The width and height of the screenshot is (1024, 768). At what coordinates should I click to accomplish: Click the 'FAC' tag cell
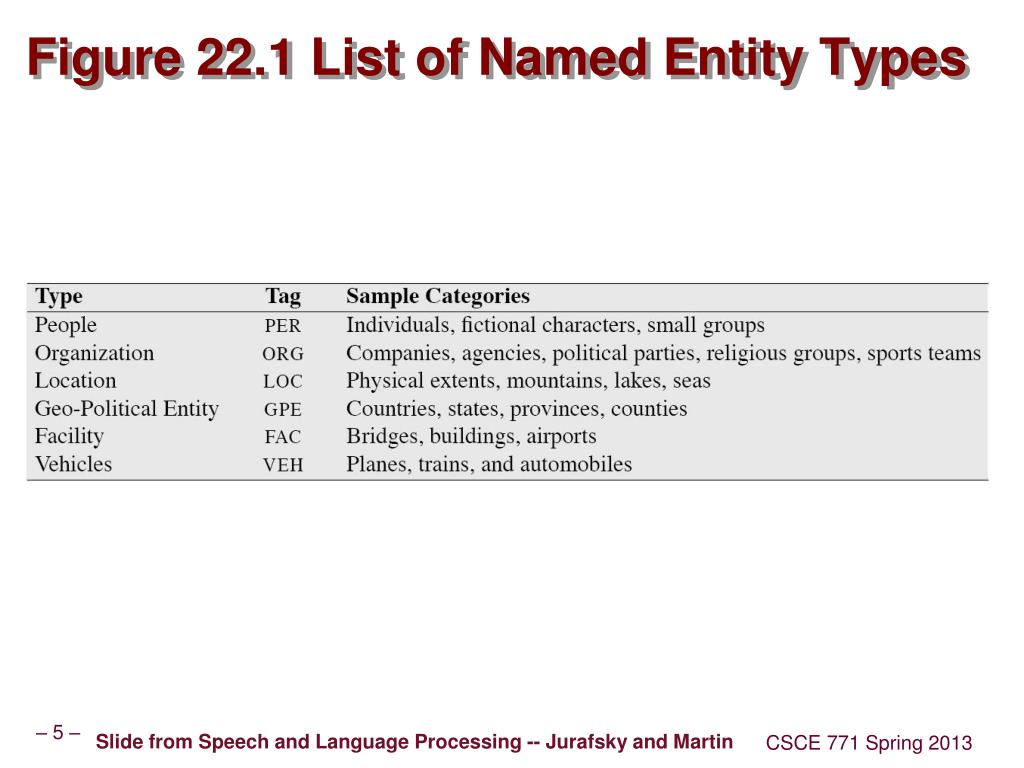(283, 437)
